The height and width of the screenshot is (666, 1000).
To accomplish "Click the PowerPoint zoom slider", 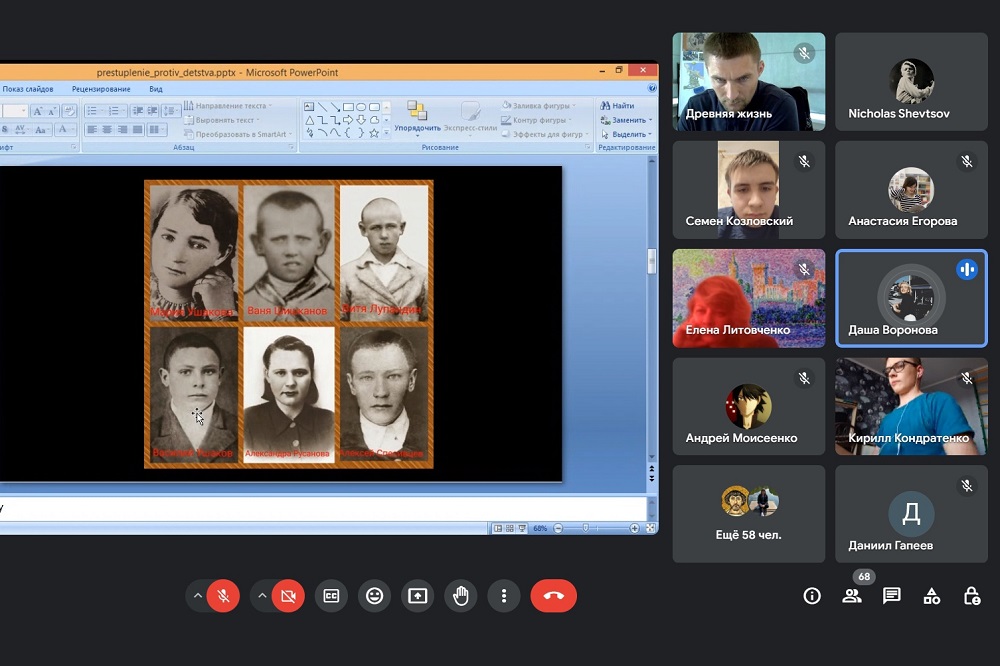I will click(x=596, y=528).
